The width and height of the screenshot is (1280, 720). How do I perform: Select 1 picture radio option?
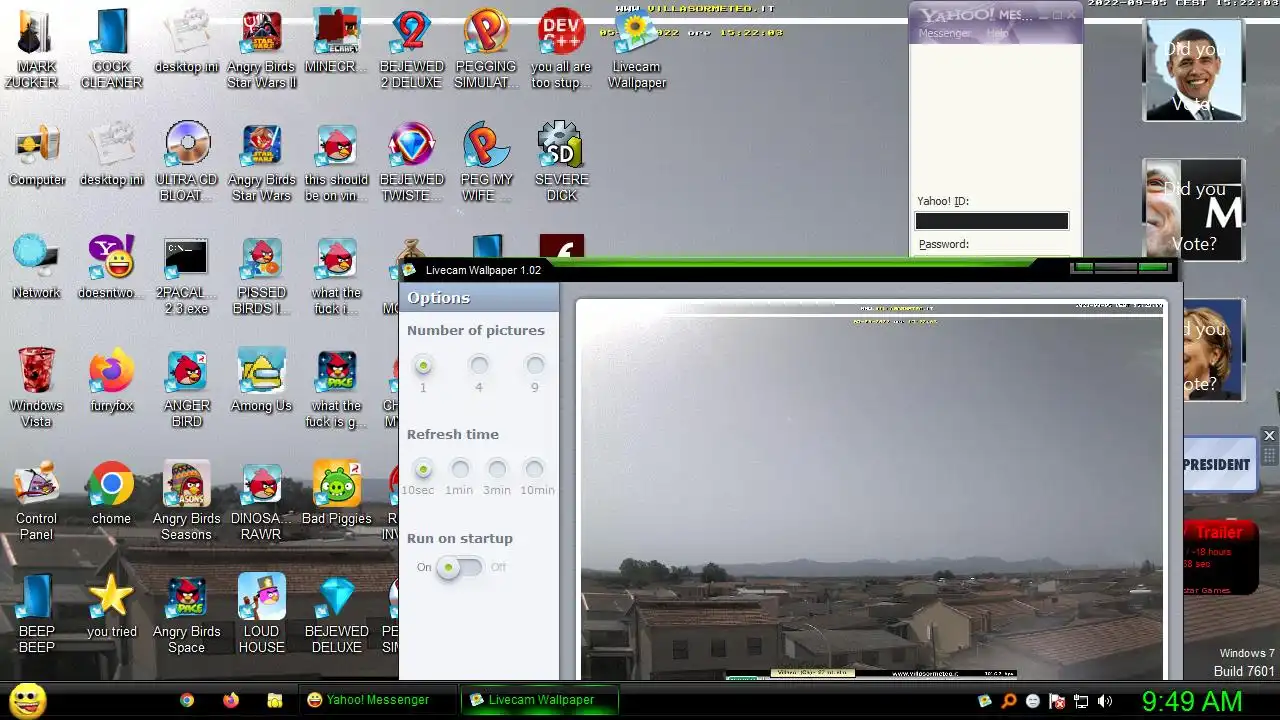pos(423,365)
